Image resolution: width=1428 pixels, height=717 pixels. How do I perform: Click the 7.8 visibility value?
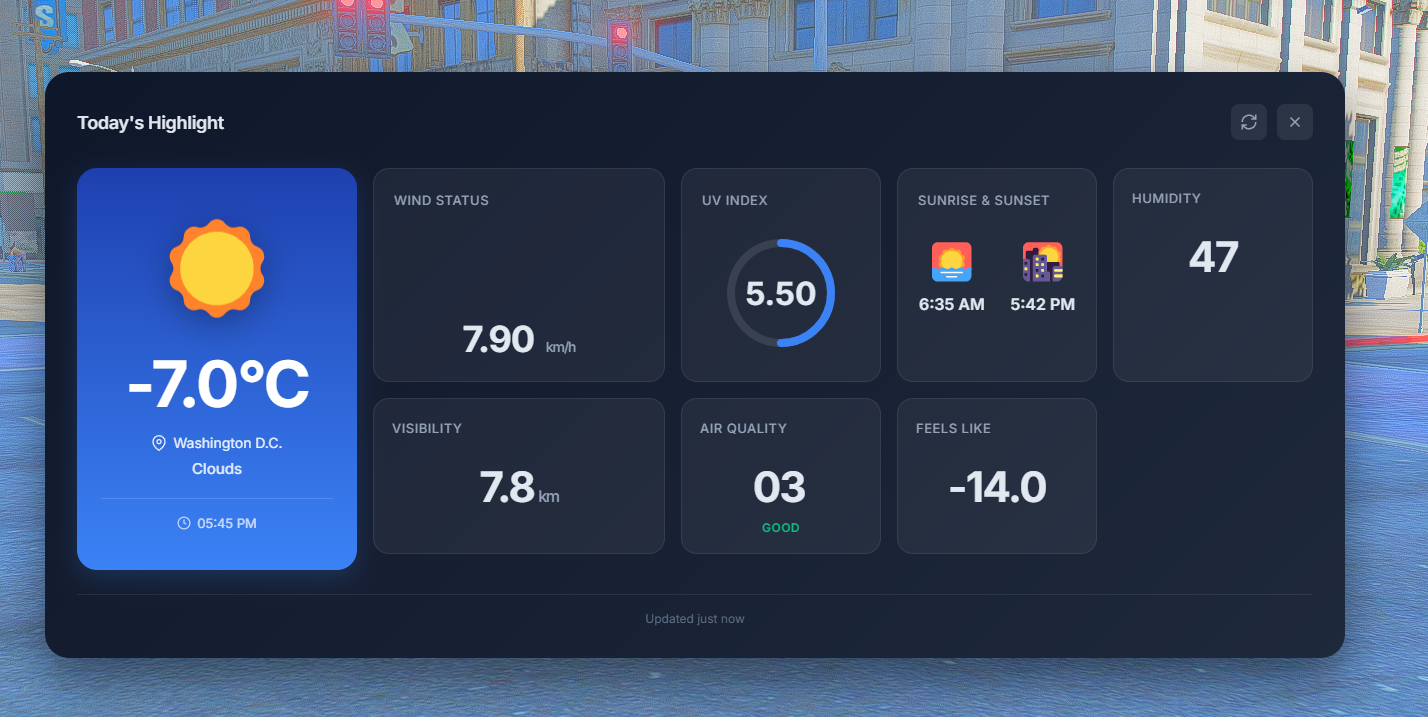507,488
